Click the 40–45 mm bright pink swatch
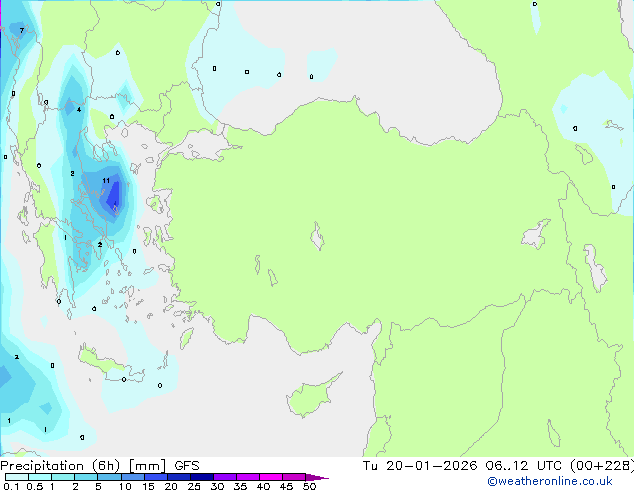 pyautogui.click(x=271, y=477)
